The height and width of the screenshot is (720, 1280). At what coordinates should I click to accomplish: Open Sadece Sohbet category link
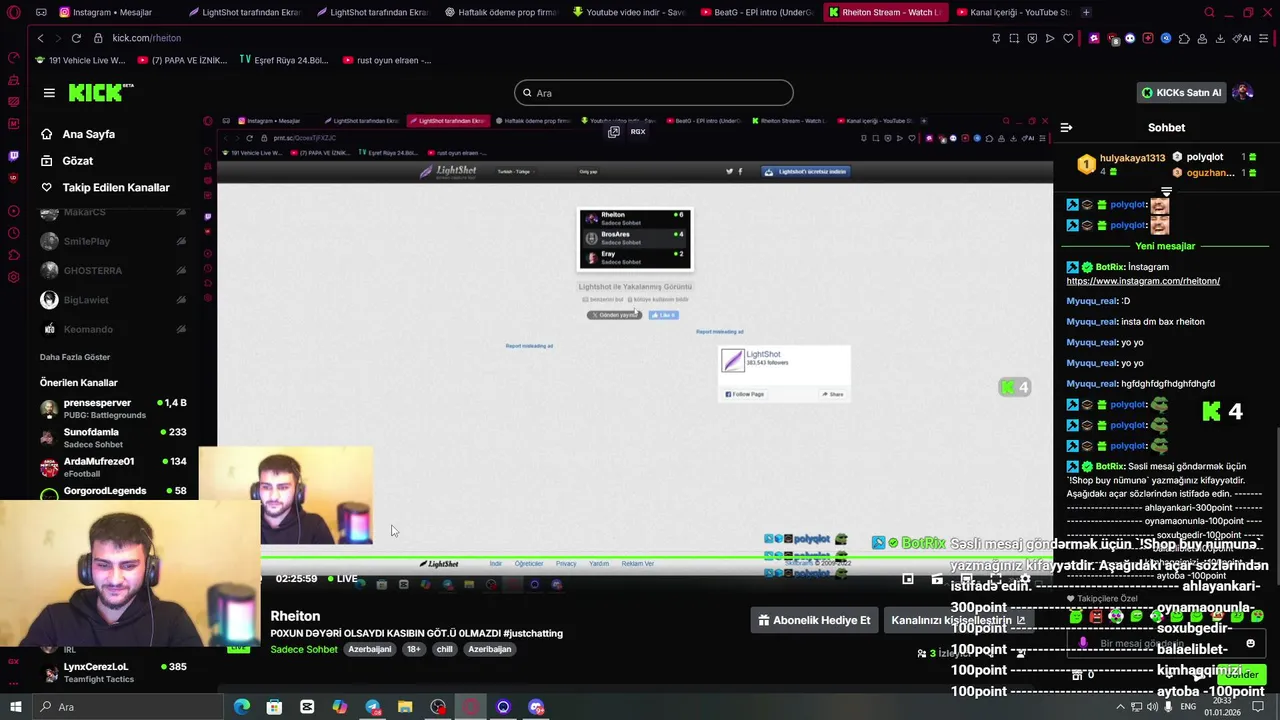(x=304, y=649)
